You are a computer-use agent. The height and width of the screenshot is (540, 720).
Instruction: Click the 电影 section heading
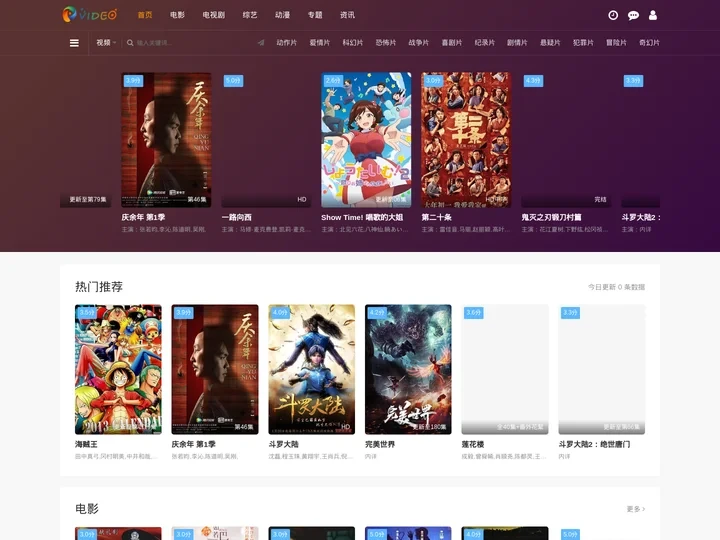[x=87, y=509]
